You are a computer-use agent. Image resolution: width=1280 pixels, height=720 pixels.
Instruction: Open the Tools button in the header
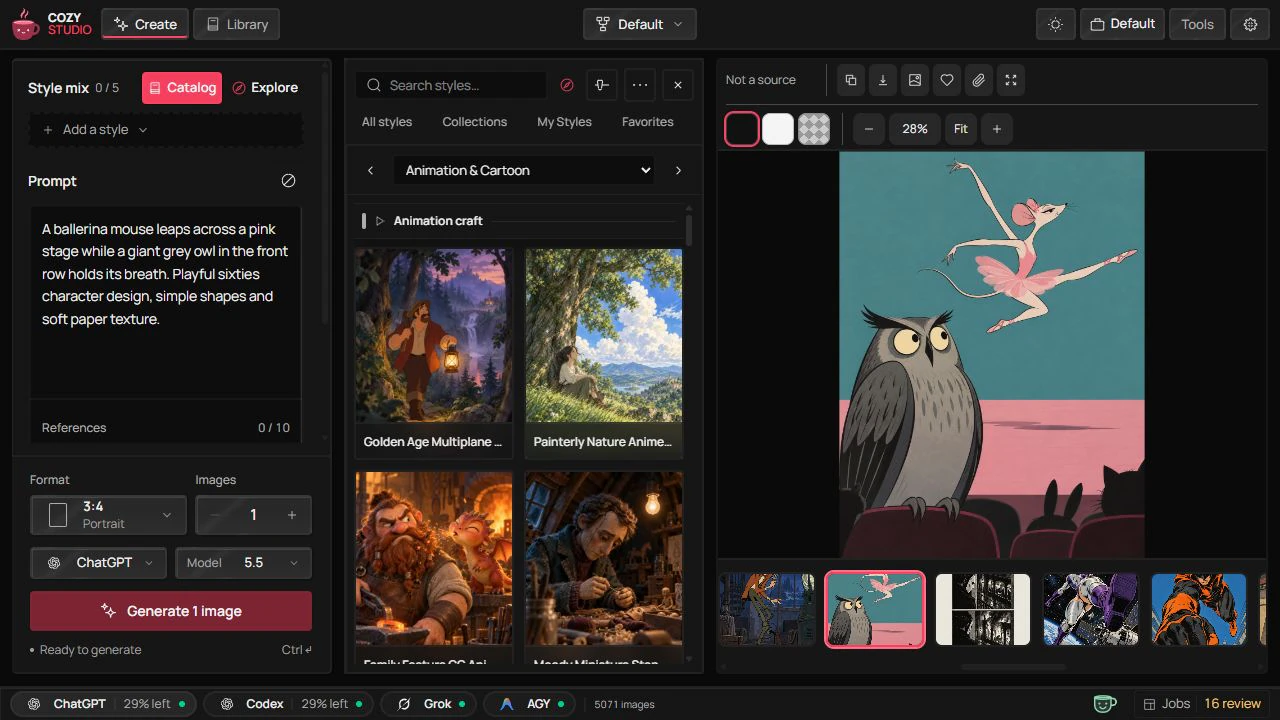coord(1197,24)
